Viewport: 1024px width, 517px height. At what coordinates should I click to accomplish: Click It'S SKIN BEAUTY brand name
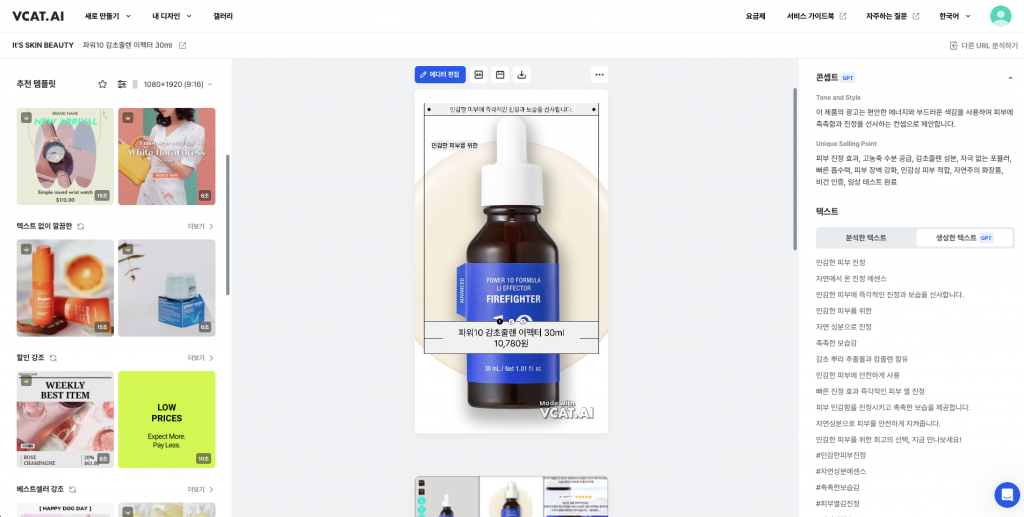coord(42,46)
